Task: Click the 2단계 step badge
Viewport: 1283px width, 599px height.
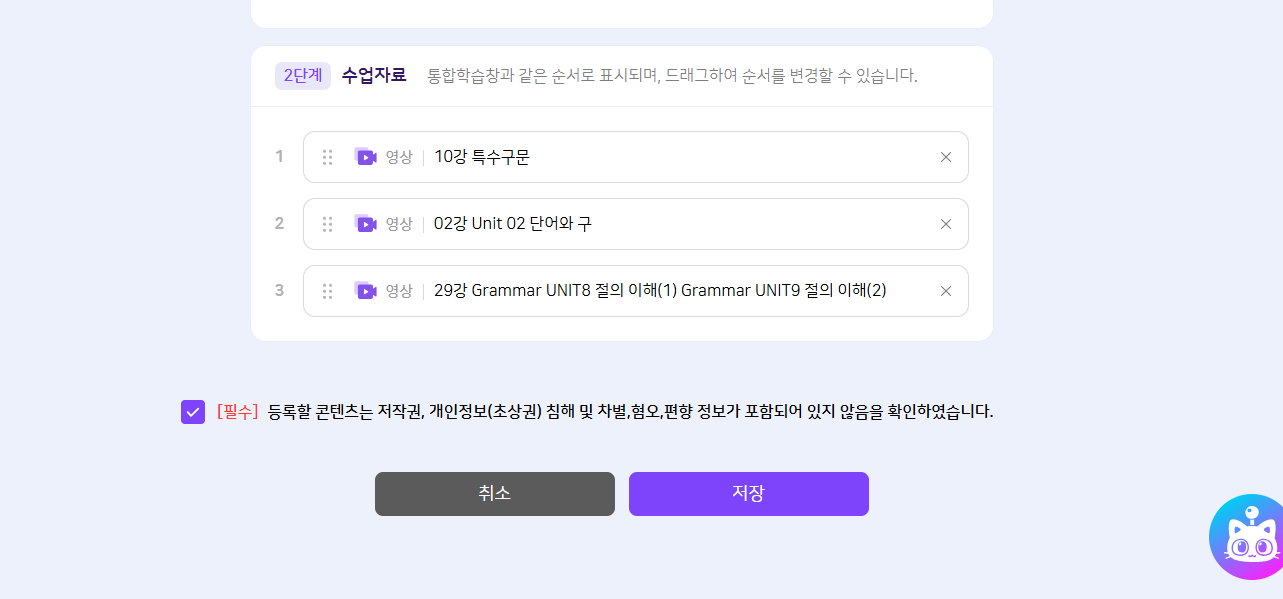Action: 303,76
